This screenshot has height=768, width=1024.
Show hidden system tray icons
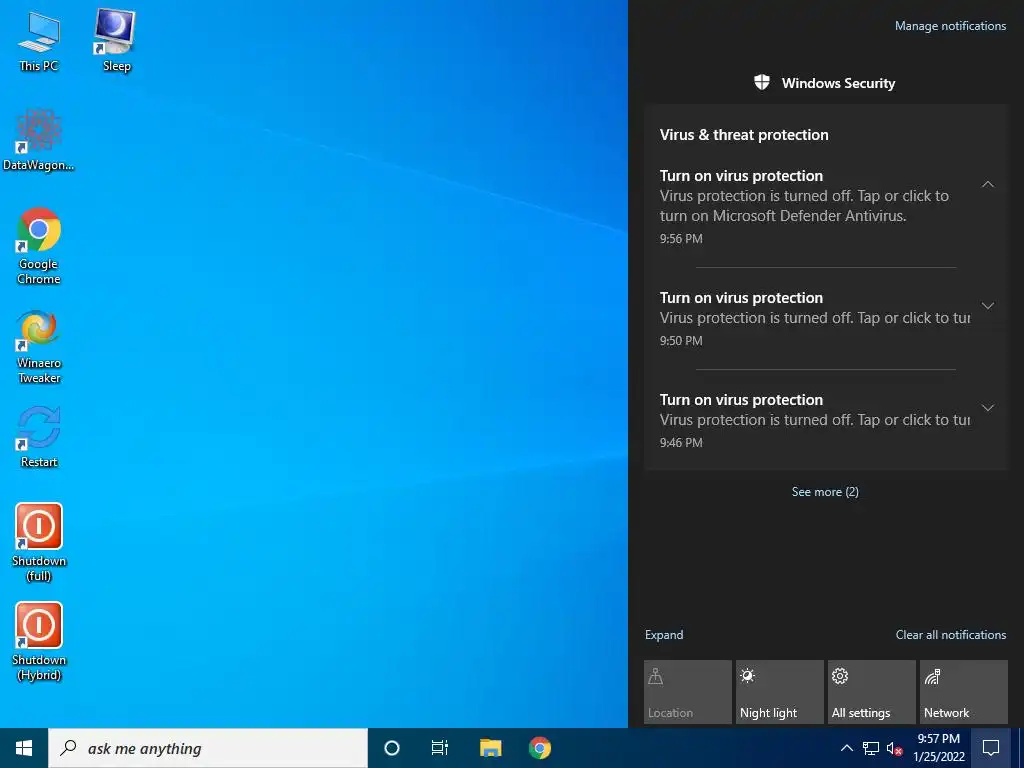[x=846, y=748]
